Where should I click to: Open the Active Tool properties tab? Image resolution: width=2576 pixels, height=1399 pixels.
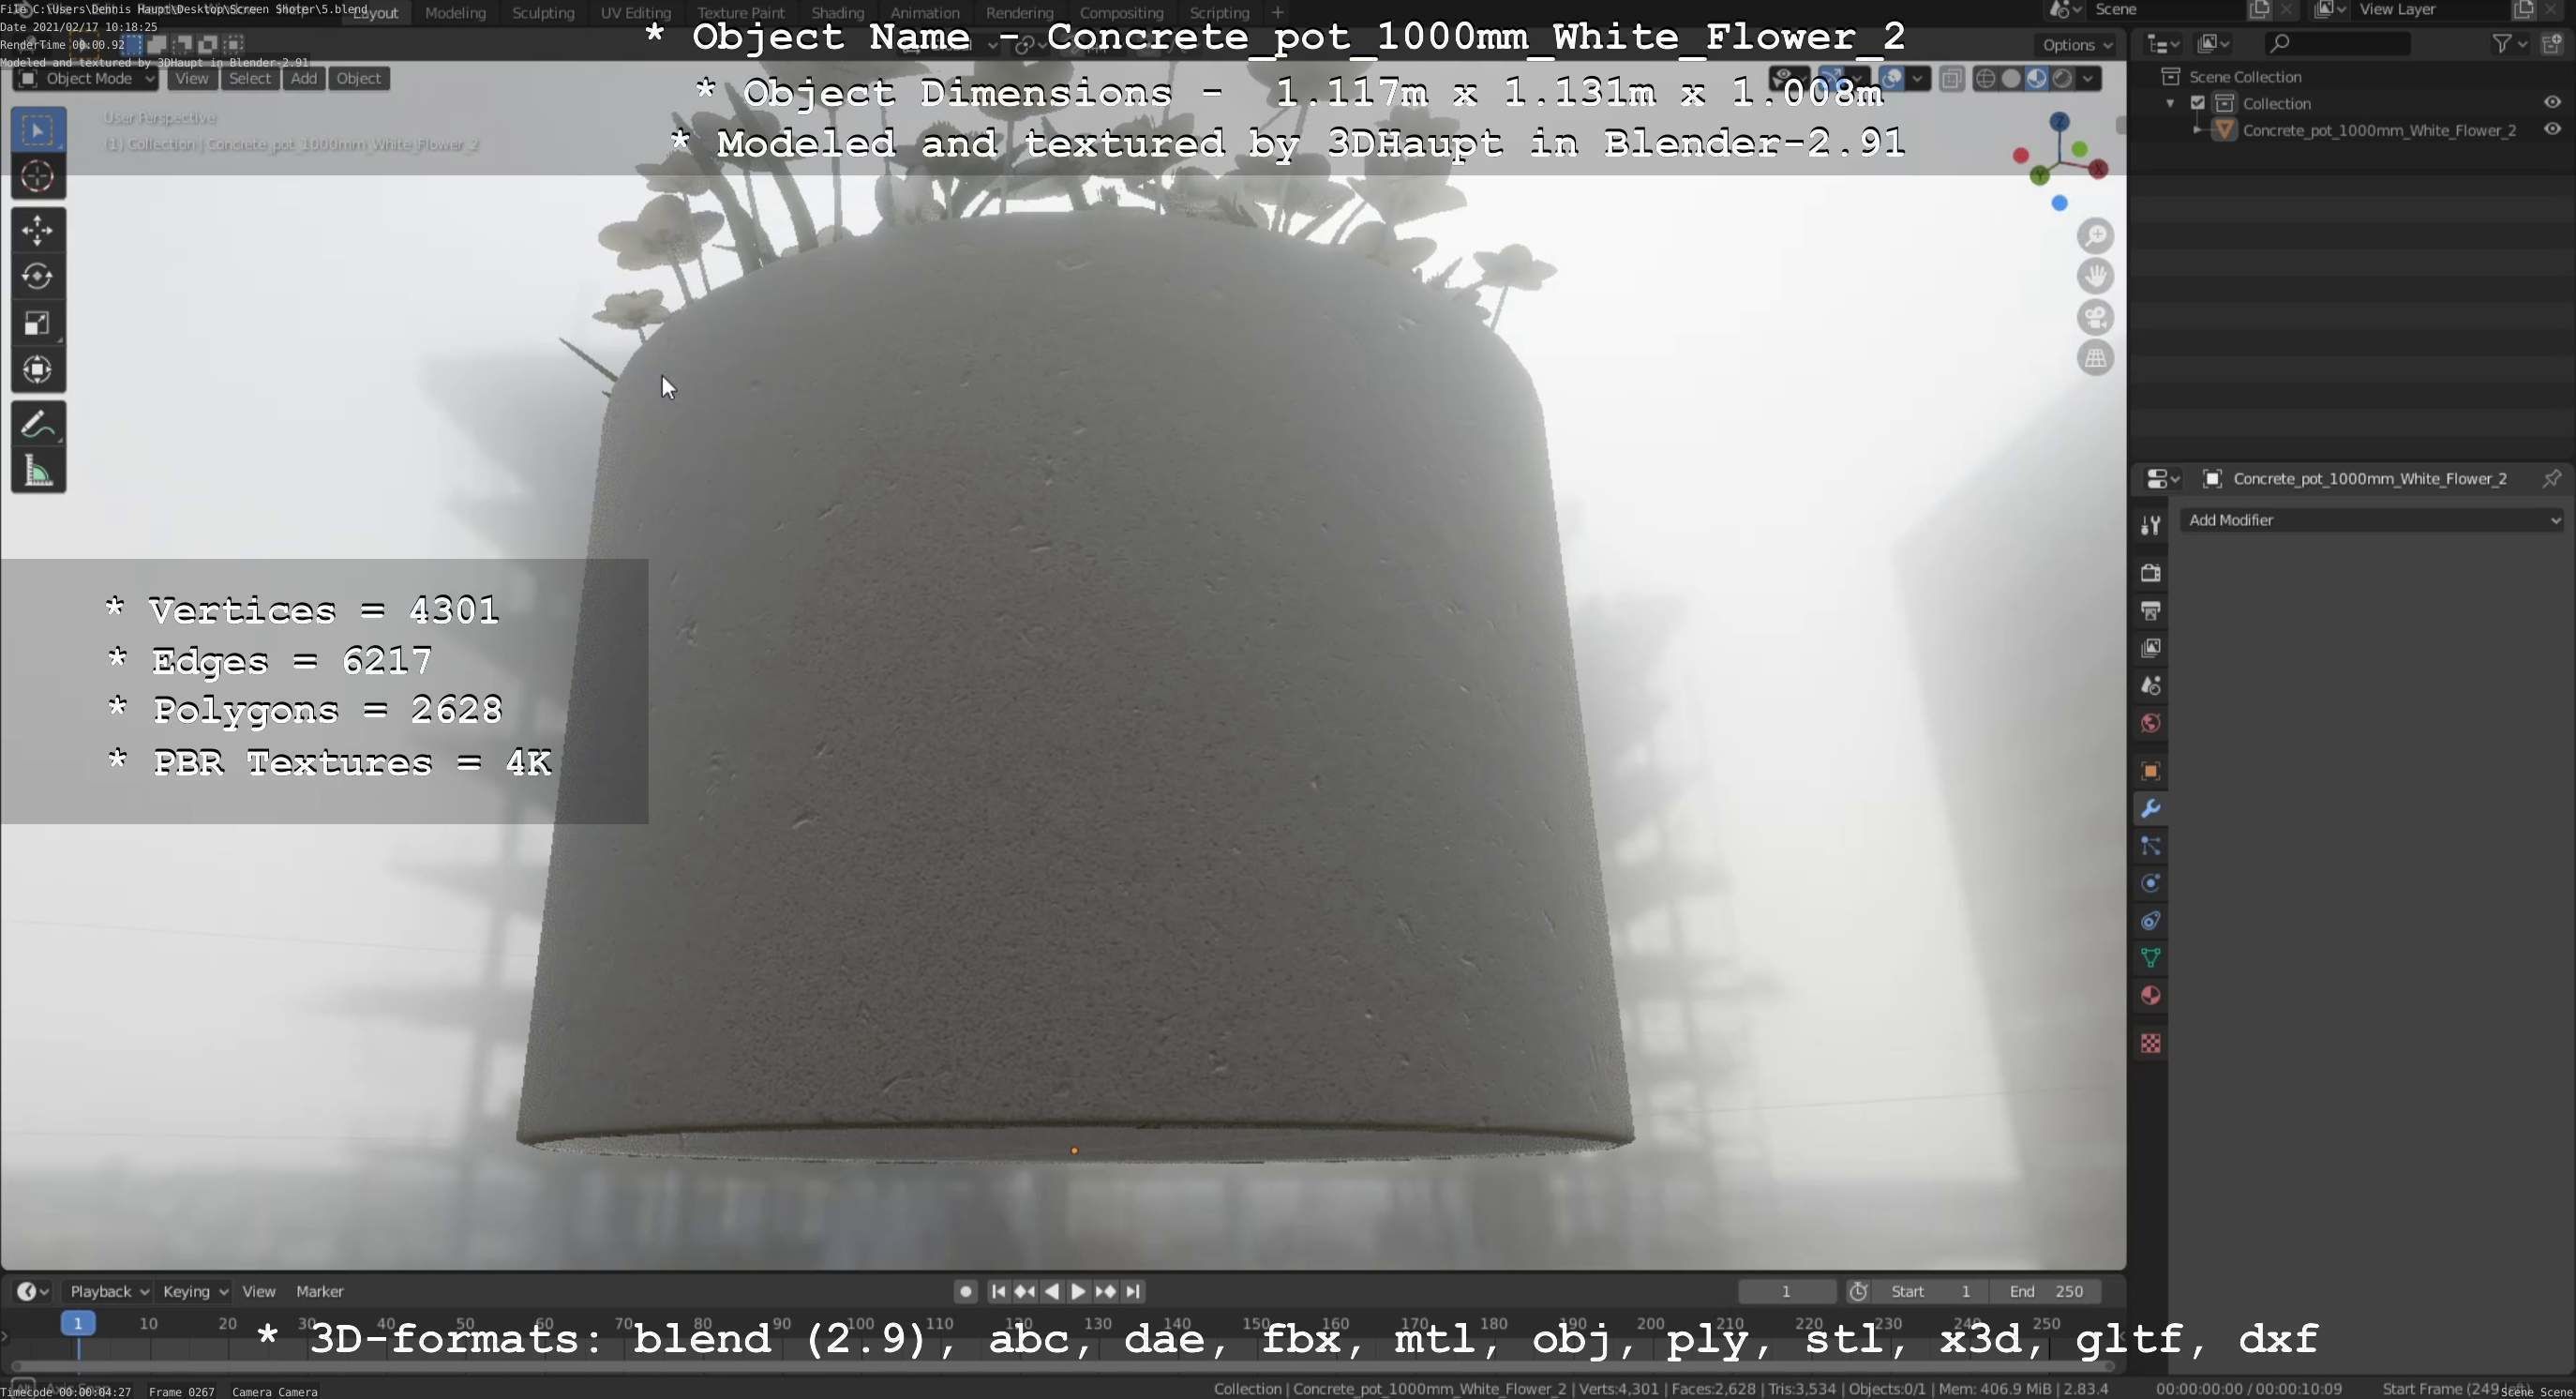(2150, 525)
